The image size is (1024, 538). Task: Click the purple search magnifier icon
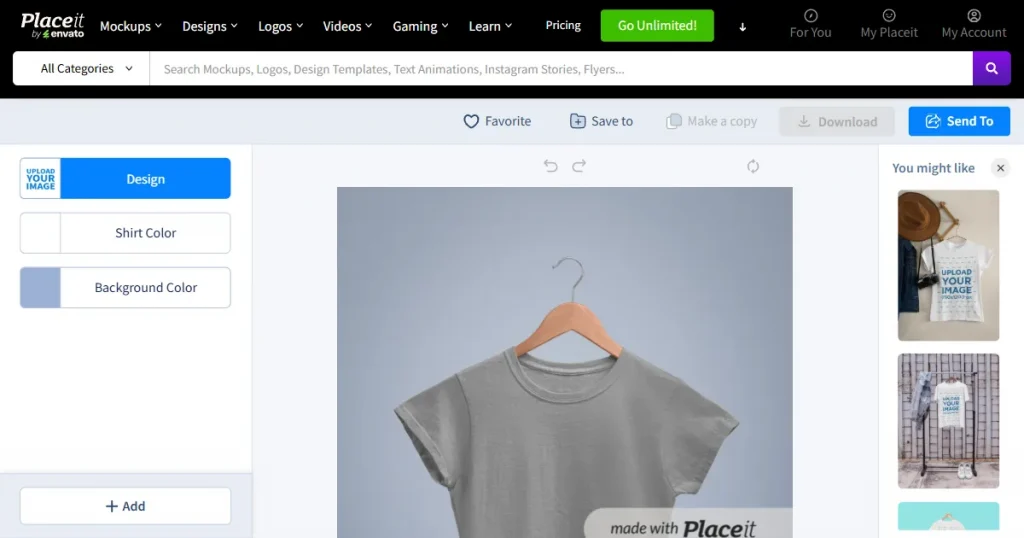991,69
